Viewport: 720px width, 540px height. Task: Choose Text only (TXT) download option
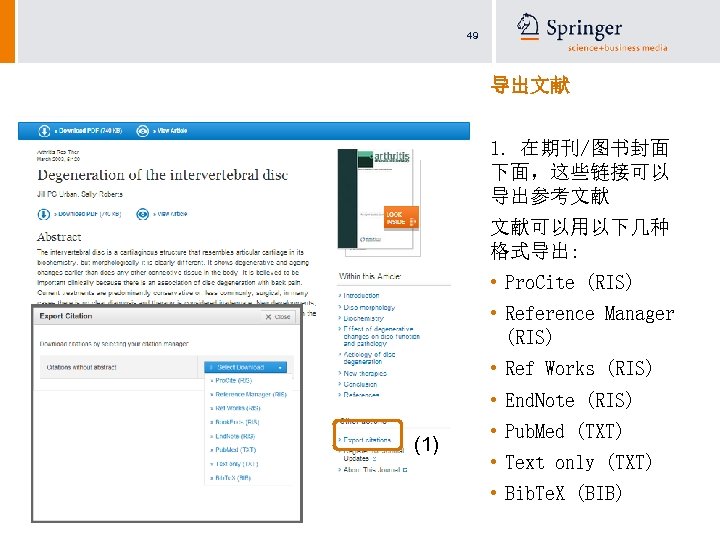click(x=234, y=464)
